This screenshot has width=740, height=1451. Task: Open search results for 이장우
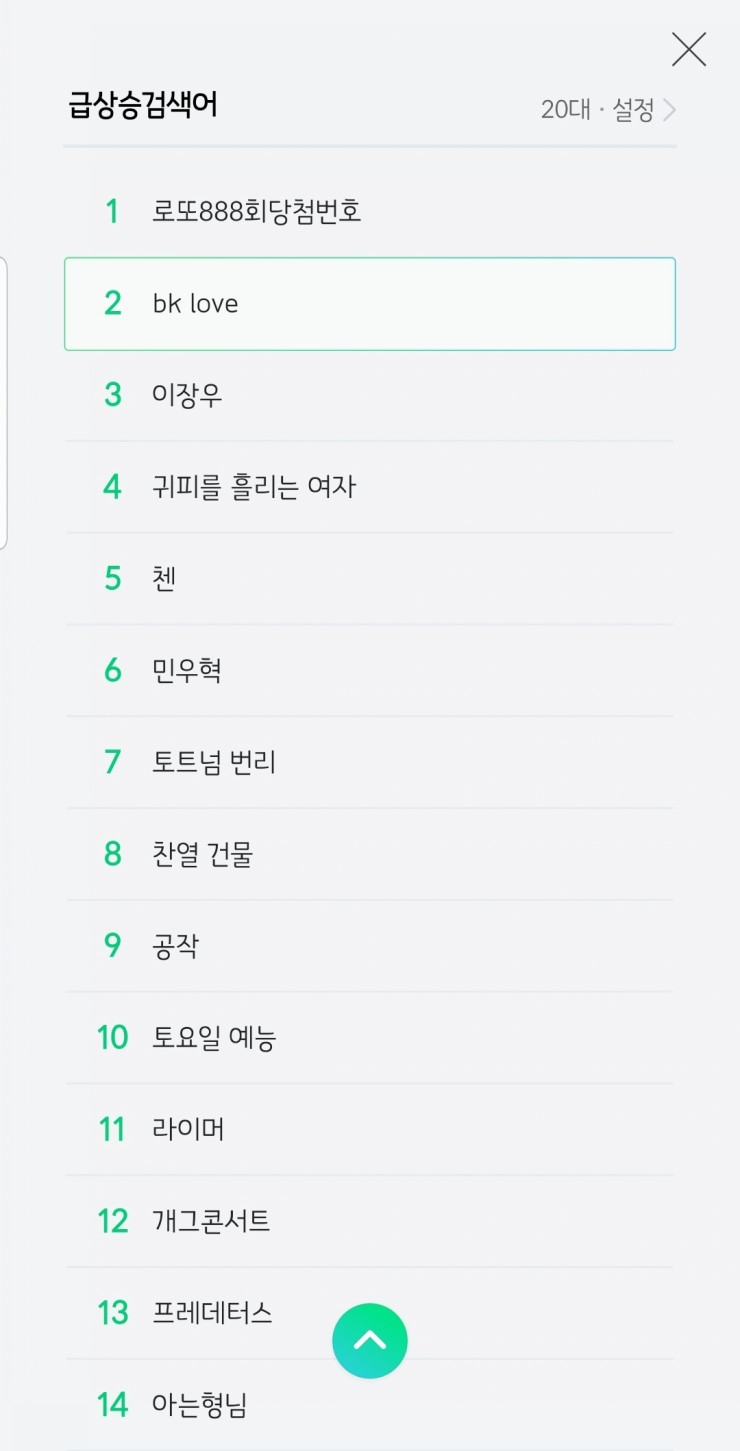[370, 395]
